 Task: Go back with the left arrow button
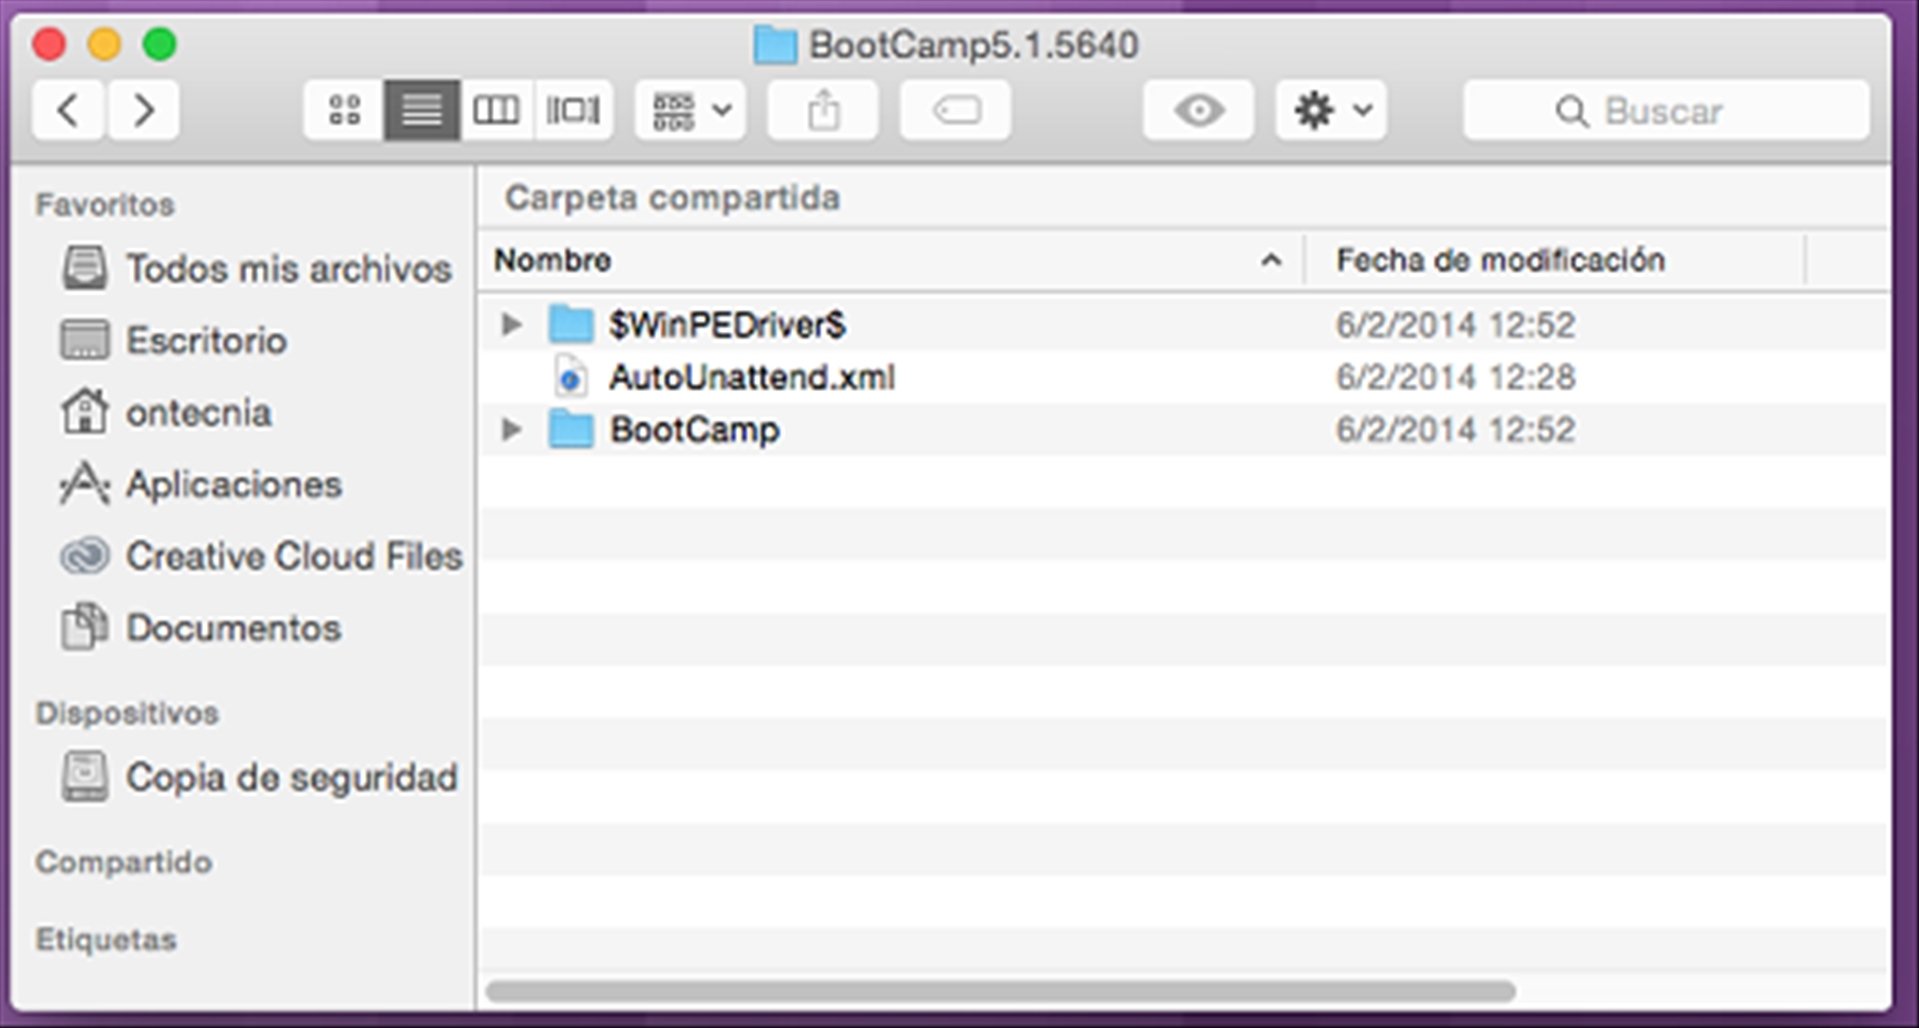[68, 110]
